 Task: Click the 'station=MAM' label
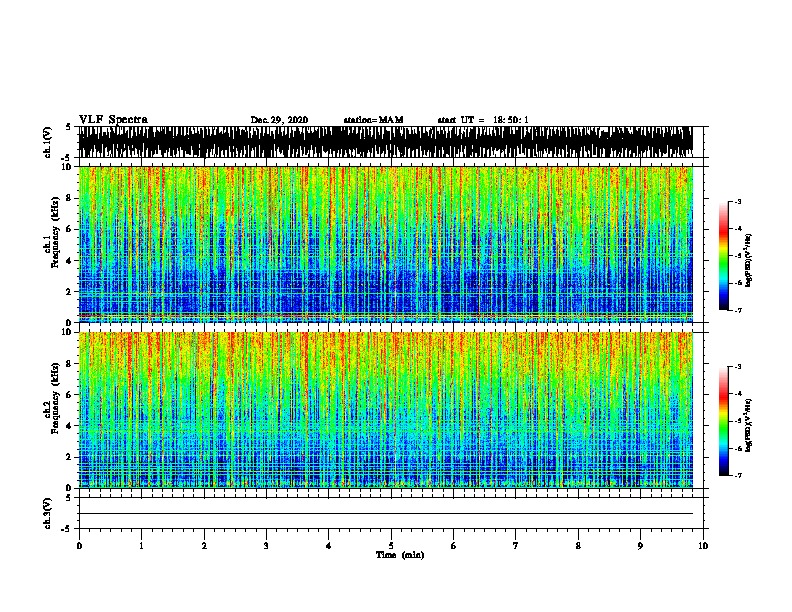[373, 120]
